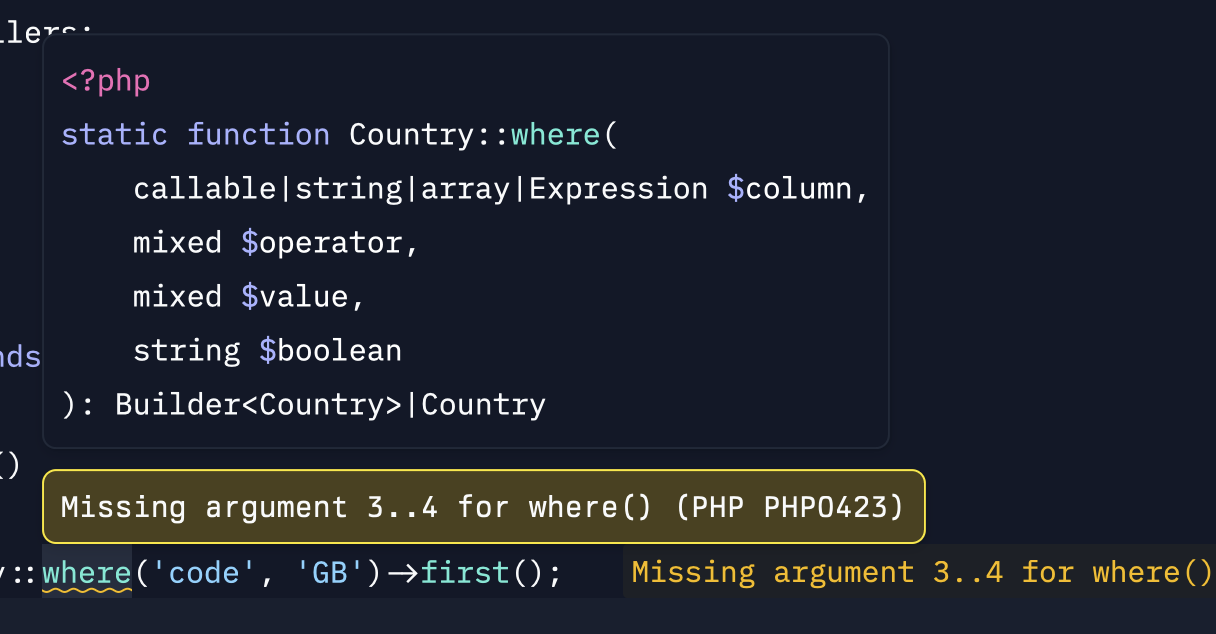Click the yellow Missing argument diagnostic tooltip
Viewport: 1216px width, 634px height.
pyautogui.click(x=483, y=507)
